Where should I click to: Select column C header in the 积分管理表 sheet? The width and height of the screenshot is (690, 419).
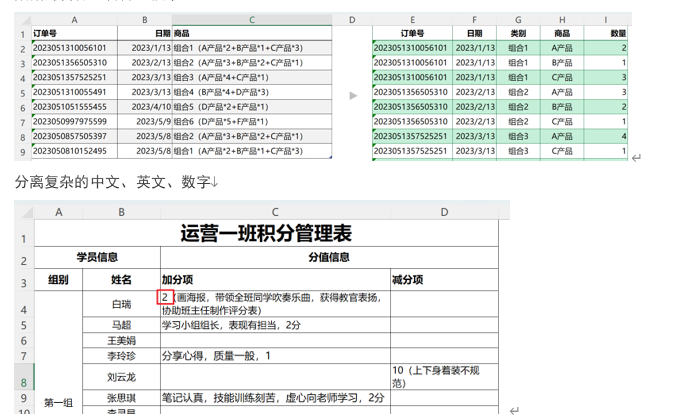(x=275, y=212)
